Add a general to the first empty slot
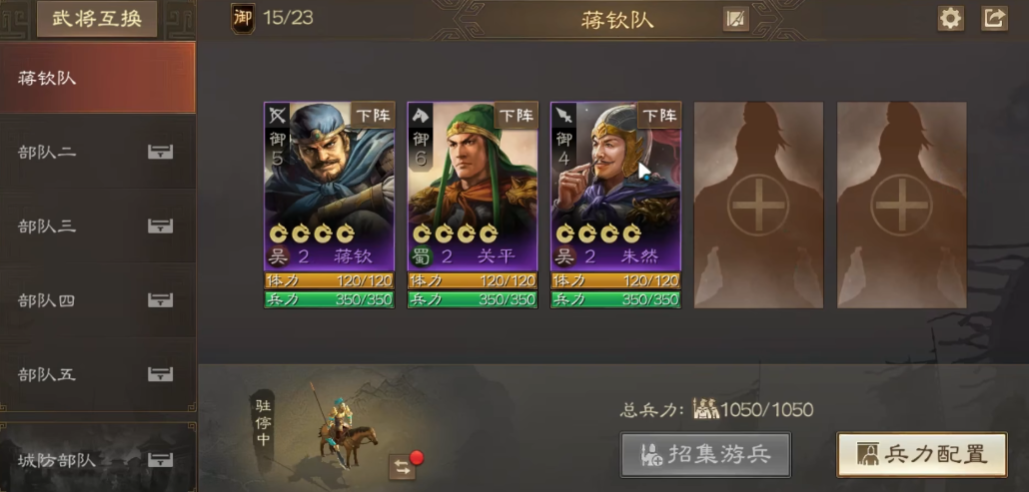Image resolution: width=1029 pixels, height=492 pixels. pyautogui.click(x=759, y=205)
